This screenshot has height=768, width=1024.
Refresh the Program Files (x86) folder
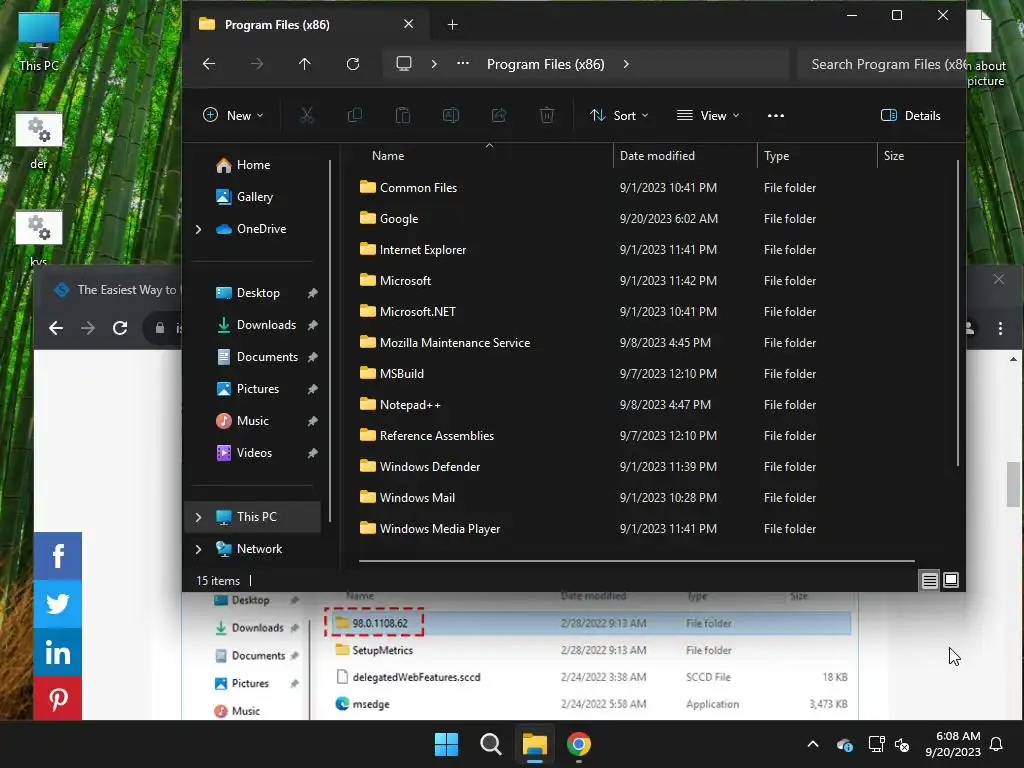click(353, 64)
